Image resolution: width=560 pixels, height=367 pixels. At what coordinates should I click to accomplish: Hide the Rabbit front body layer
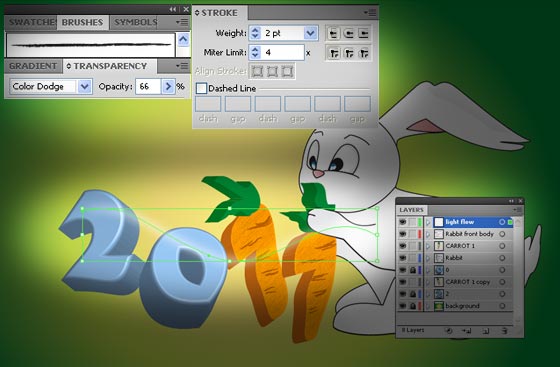click(x=403, y=234)
